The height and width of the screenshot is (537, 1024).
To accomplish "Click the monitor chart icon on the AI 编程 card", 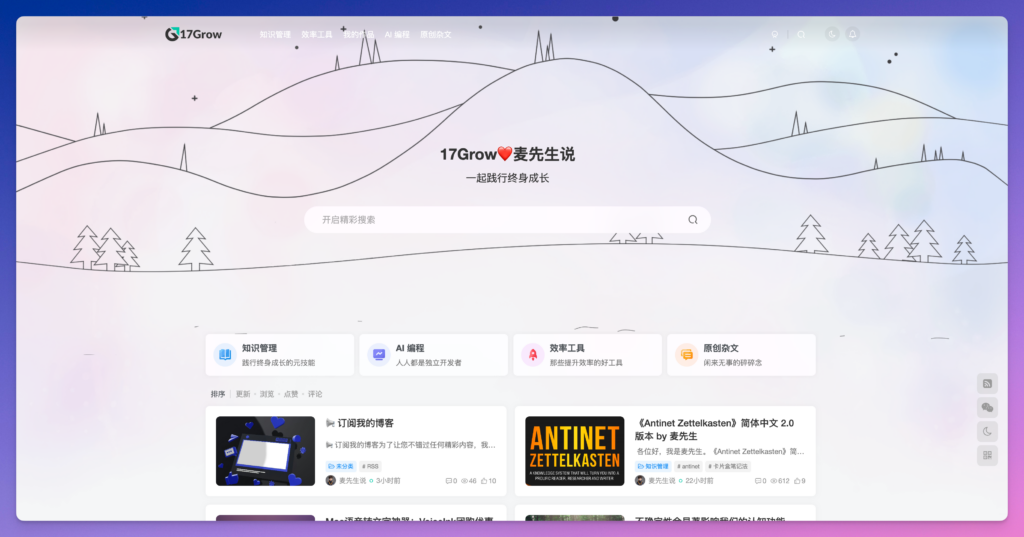I will (379, 355).
